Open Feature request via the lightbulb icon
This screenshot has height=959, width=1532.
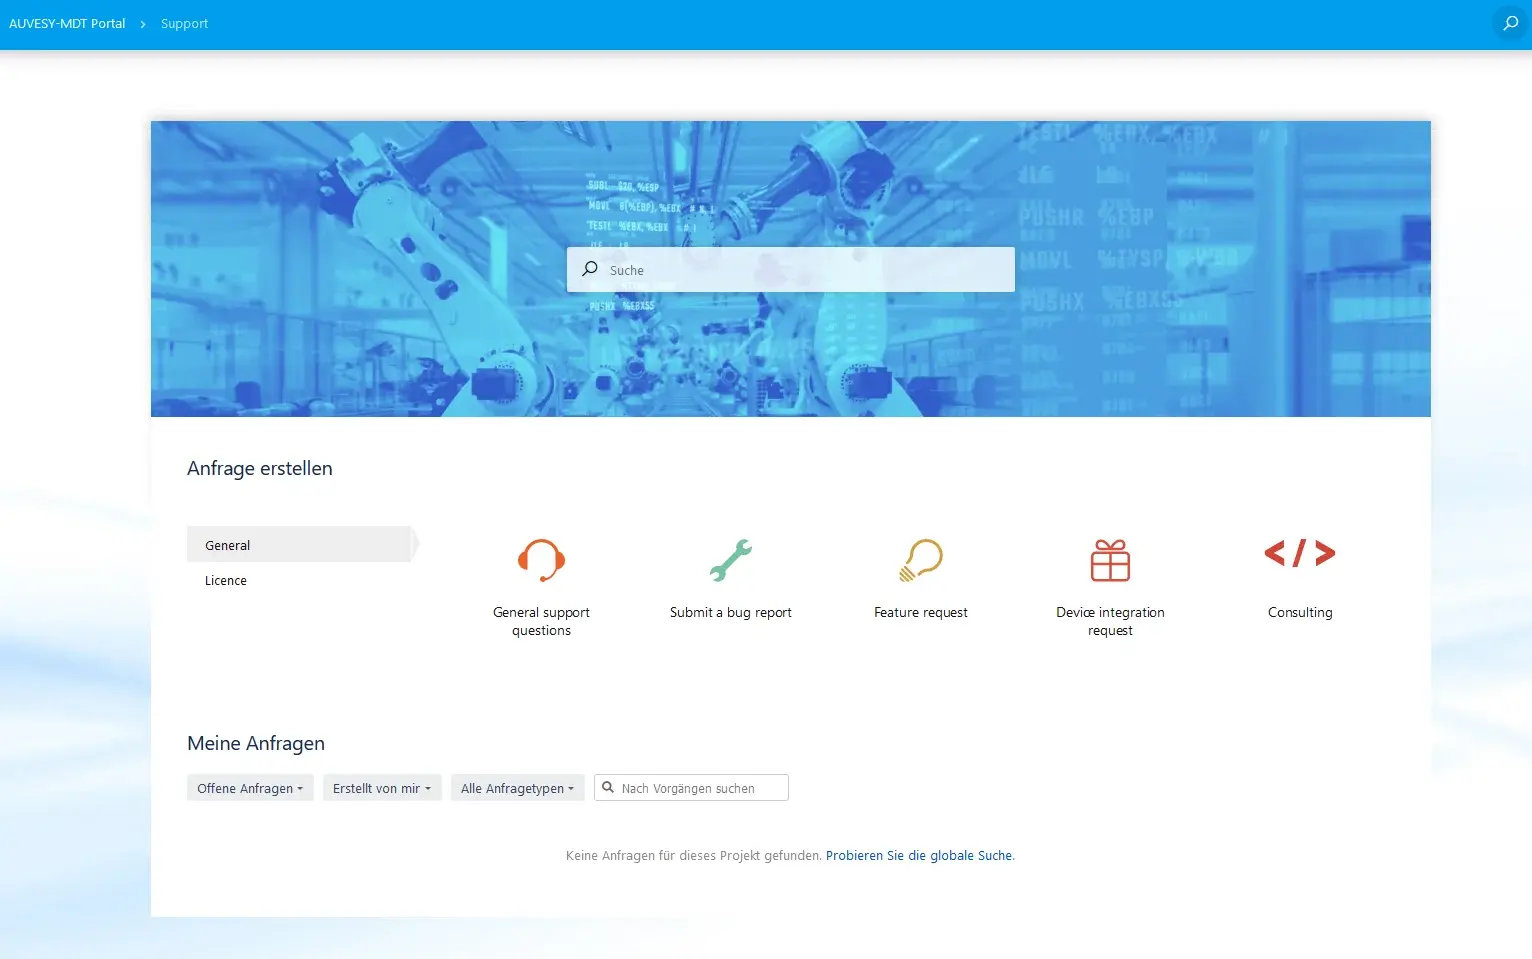(x=920, y=560)
